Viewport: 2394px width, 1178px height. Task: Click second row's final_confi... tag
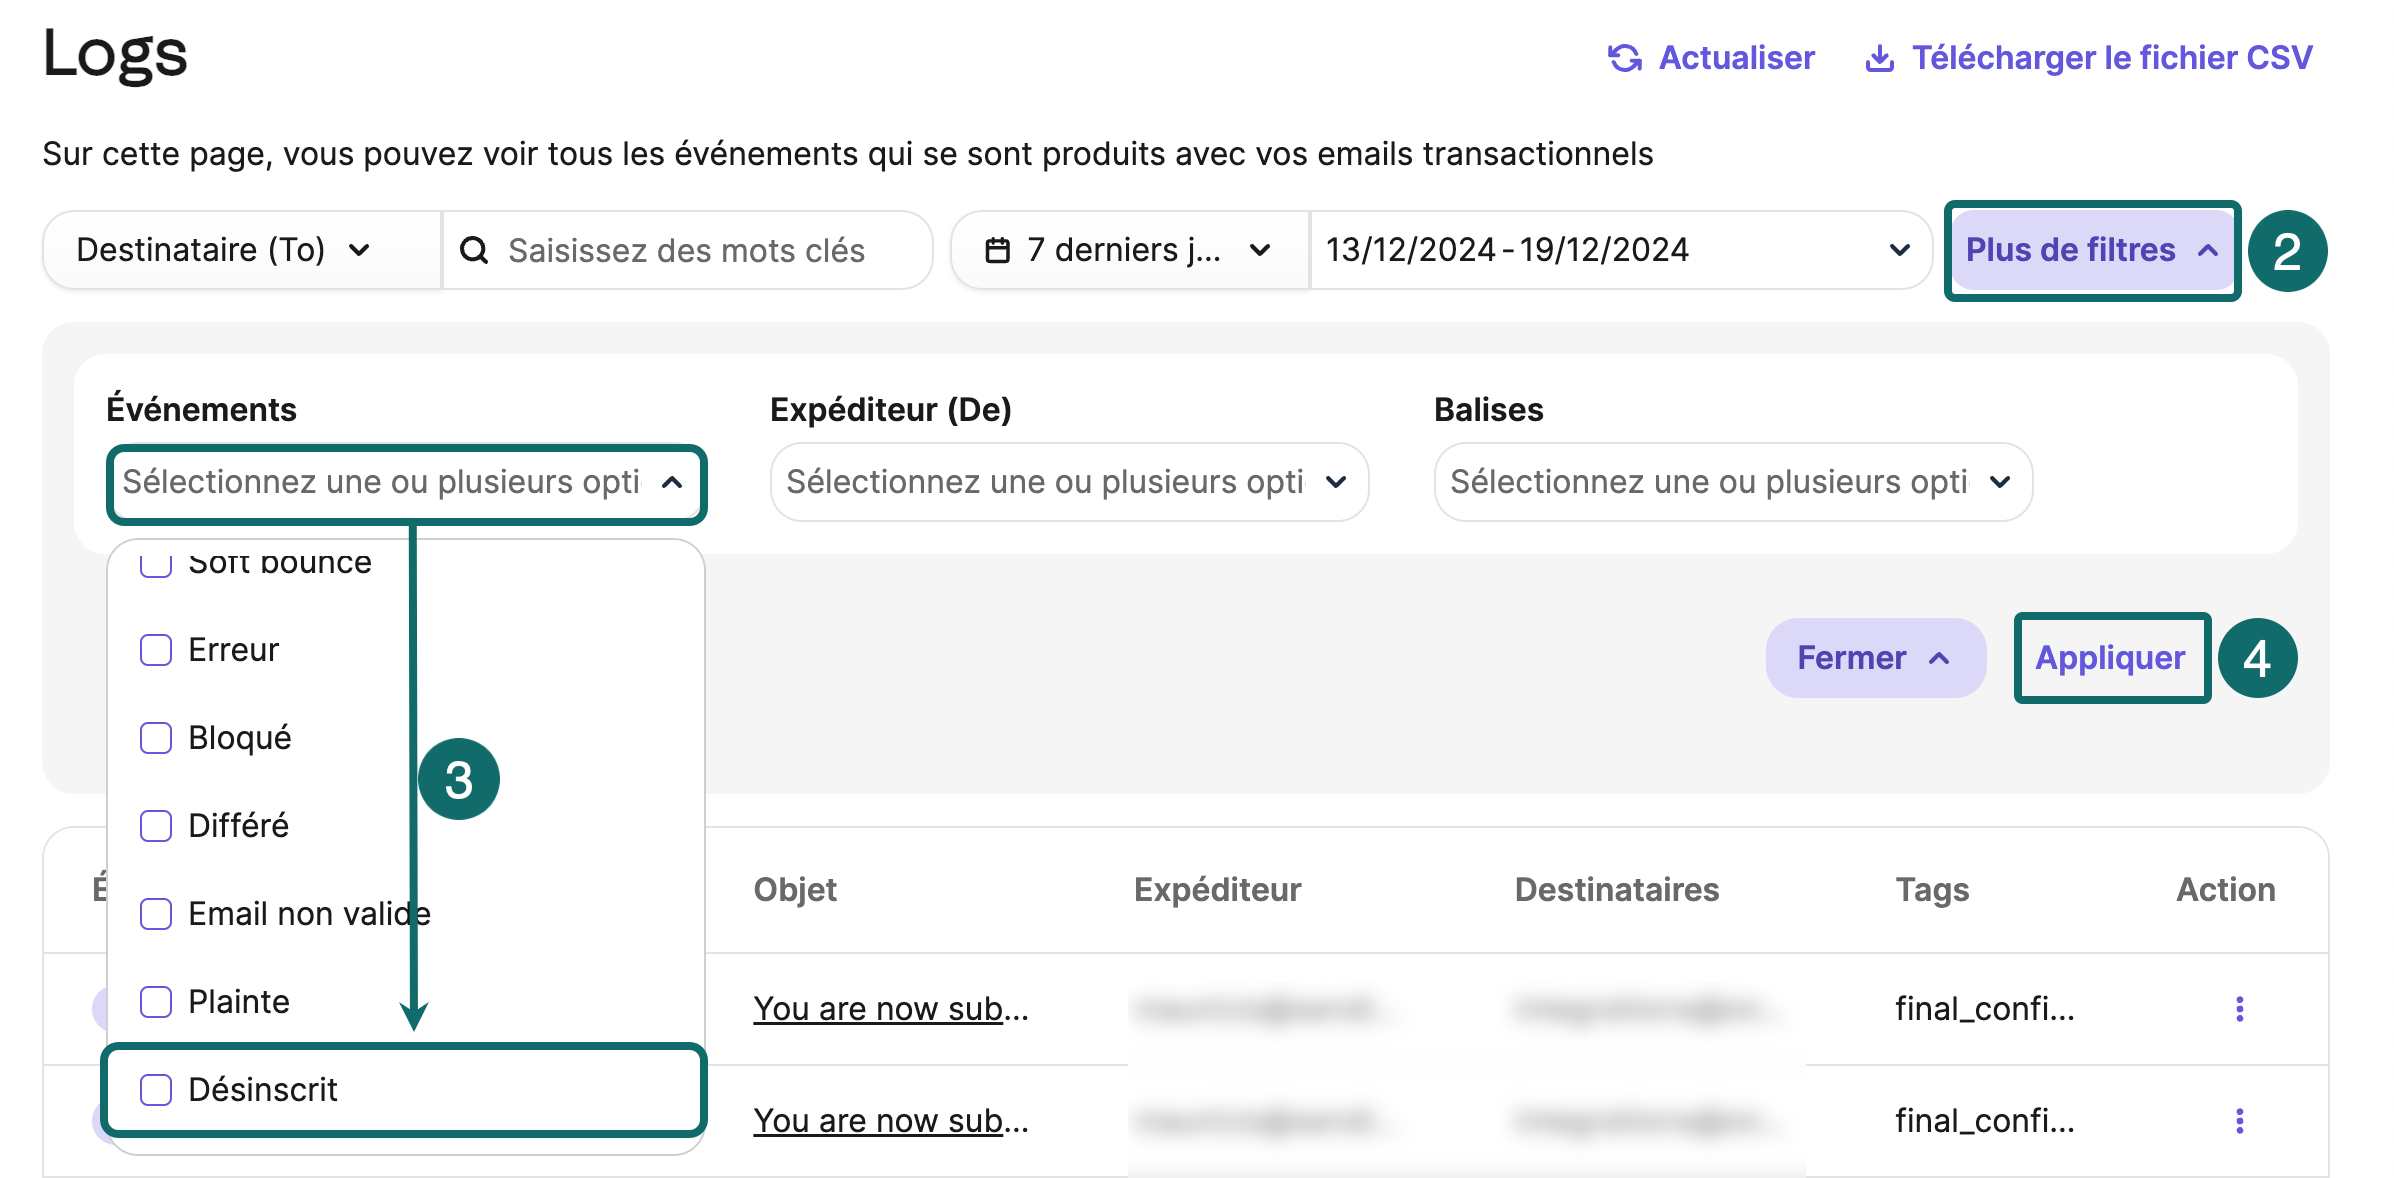(x=1985, y=1121)
